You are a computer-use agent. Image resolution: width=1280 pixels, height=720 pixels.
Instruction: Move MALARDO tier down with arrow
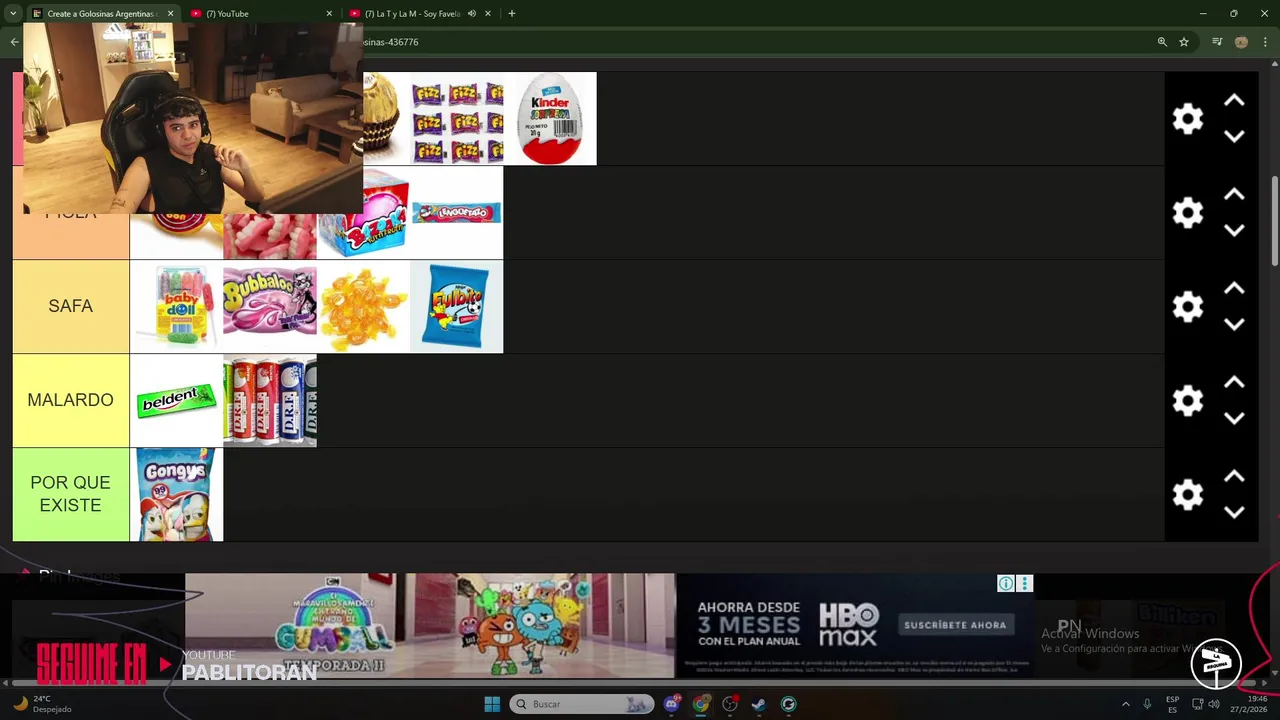[x=1234, y=418]
